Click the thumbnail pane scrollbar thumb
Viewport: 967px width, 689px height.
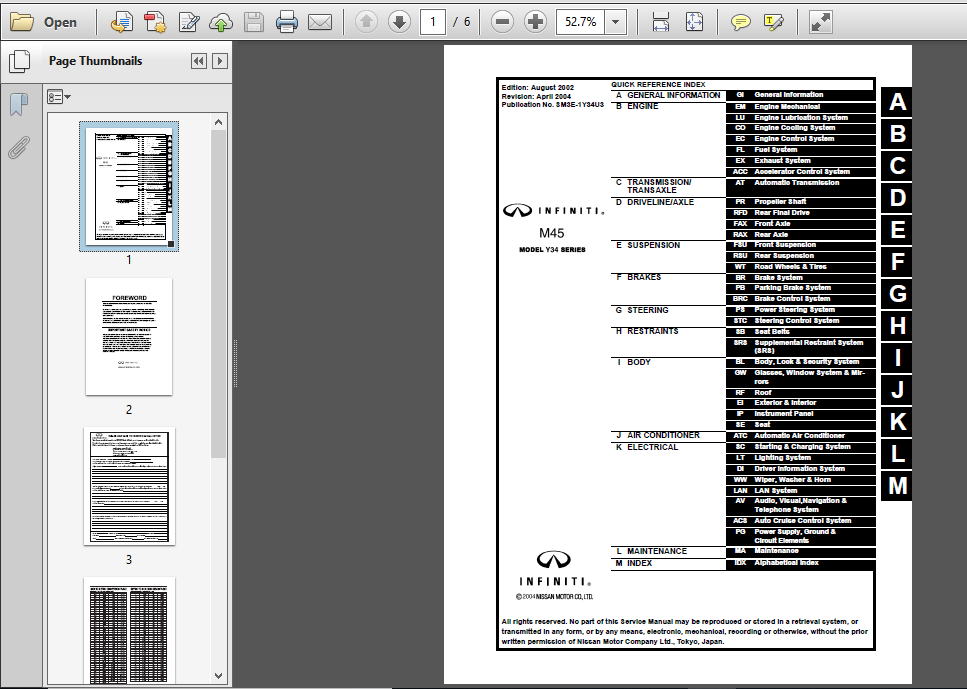click(218, 294)
